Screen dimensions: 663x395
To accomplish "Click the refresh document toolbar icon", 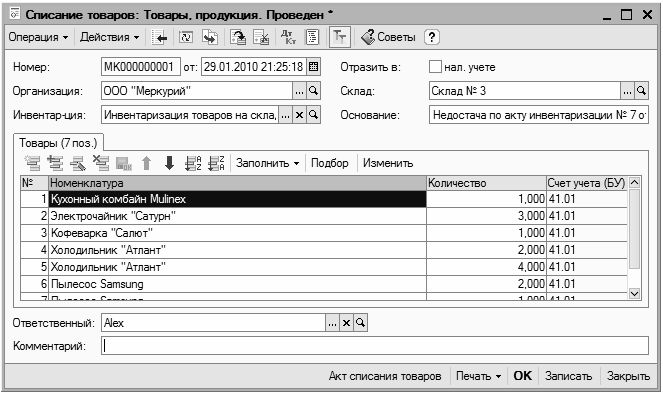I will click(186, 37).
